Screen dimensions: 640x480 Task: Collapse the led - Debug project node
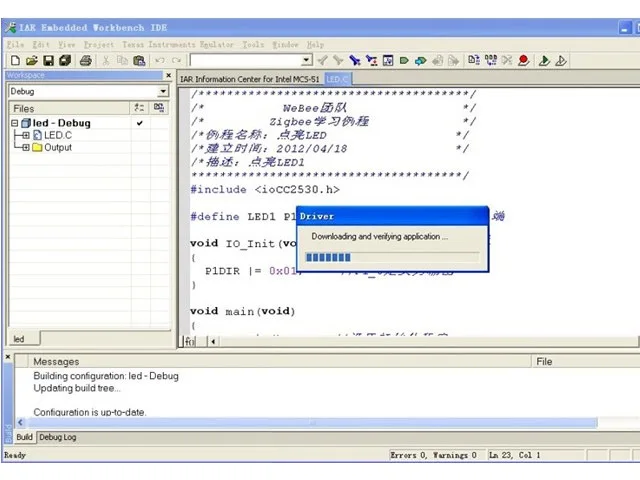15,123
